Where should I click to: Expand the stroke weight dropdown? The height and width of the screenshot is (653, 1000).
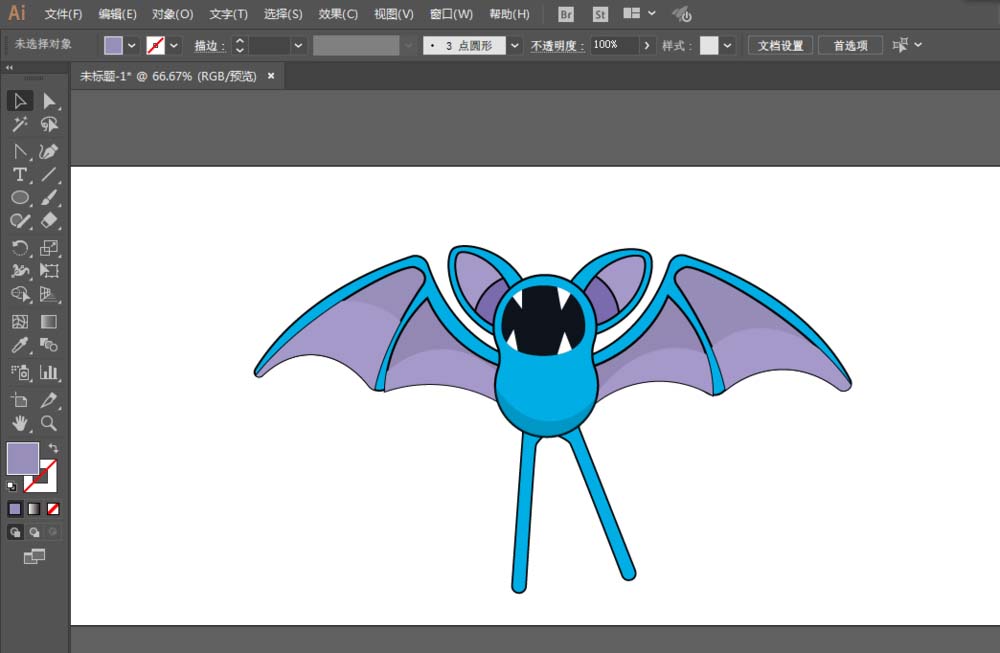pyautogui.click(x=298, y=45)
